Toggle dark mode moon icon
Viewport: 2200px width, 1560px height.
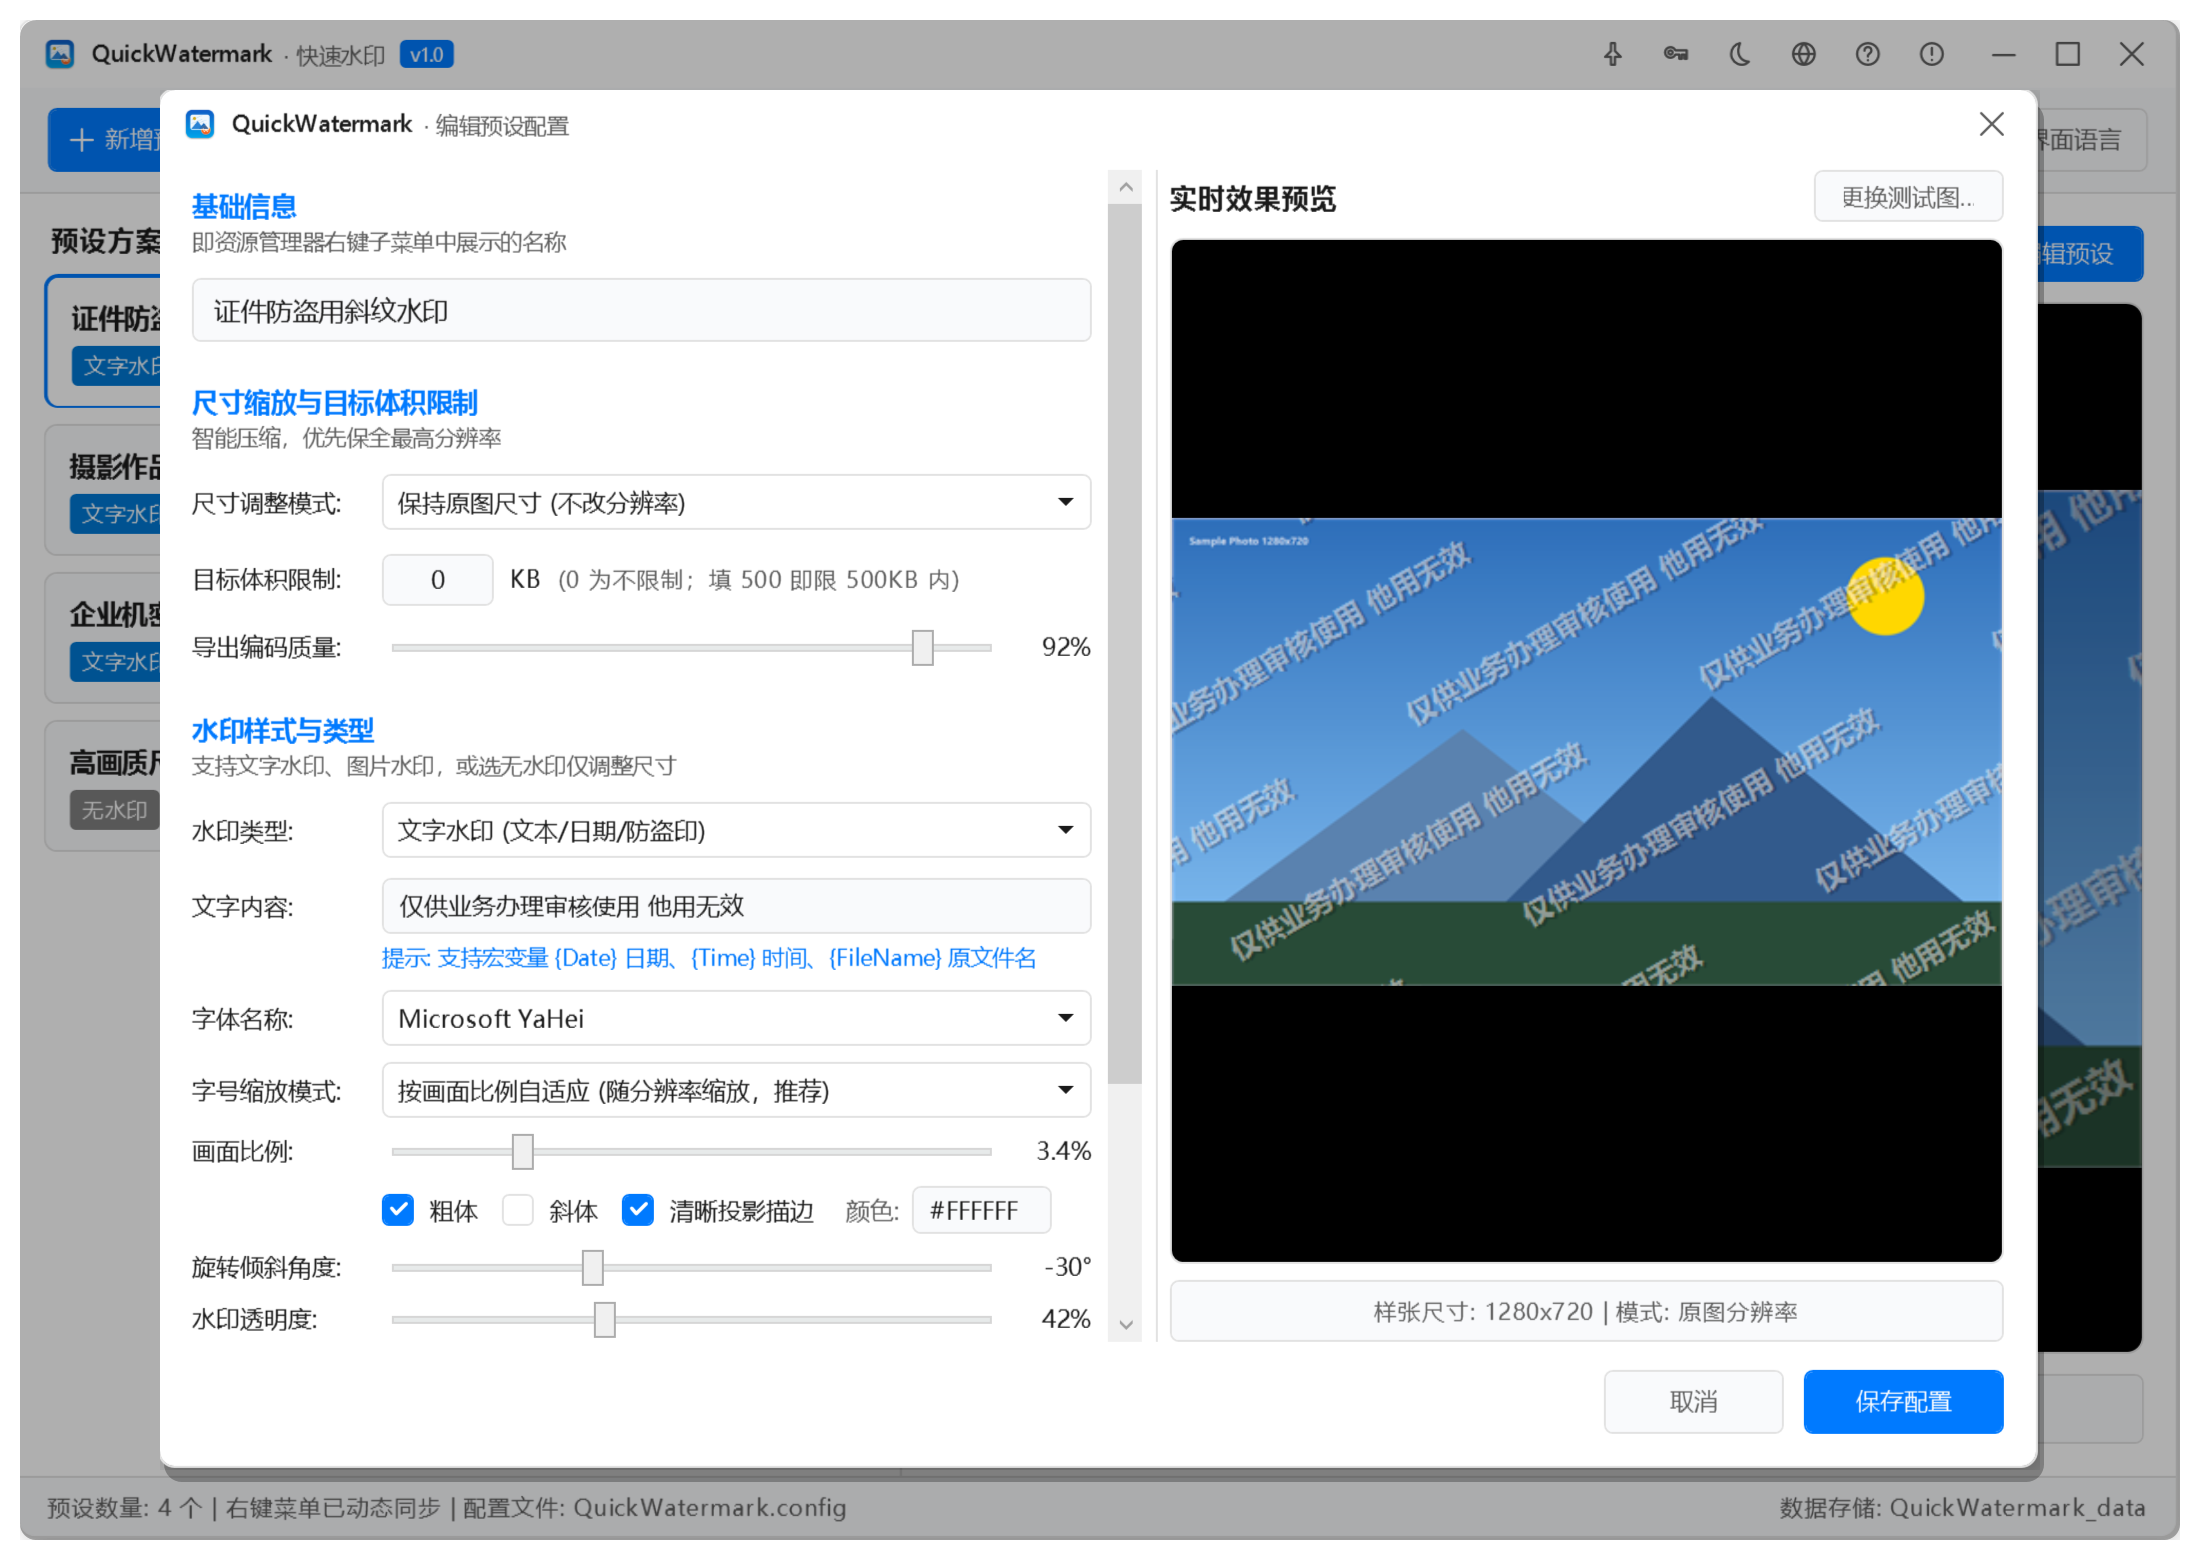pos(1740,54)
